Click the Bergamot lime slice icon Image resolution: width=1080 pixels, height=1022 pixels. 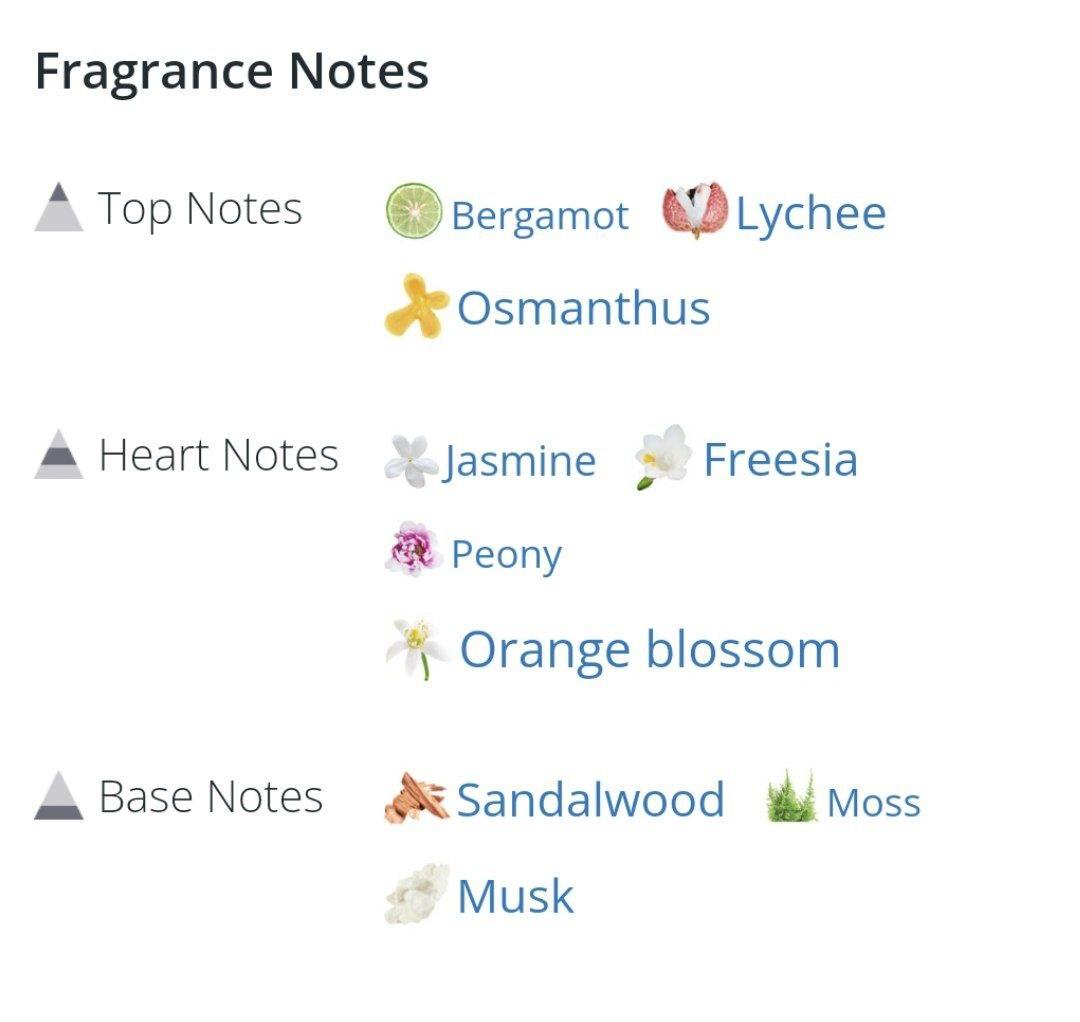(x=413, y=211)
